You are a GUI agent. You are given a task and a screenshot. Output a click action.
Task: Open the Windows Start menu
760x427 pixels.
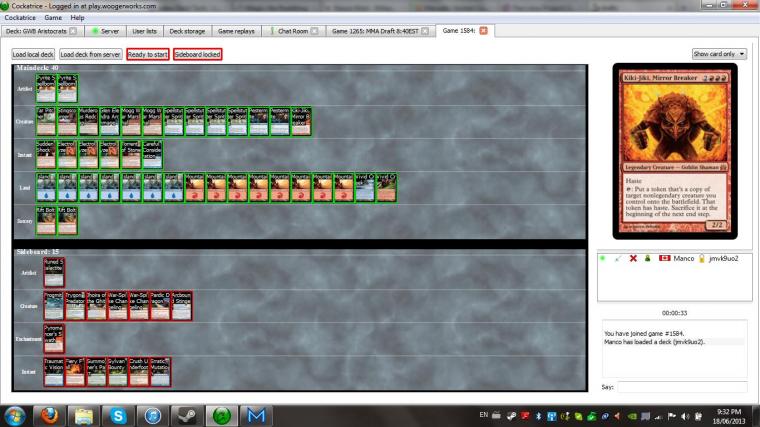tap(15, 416)
